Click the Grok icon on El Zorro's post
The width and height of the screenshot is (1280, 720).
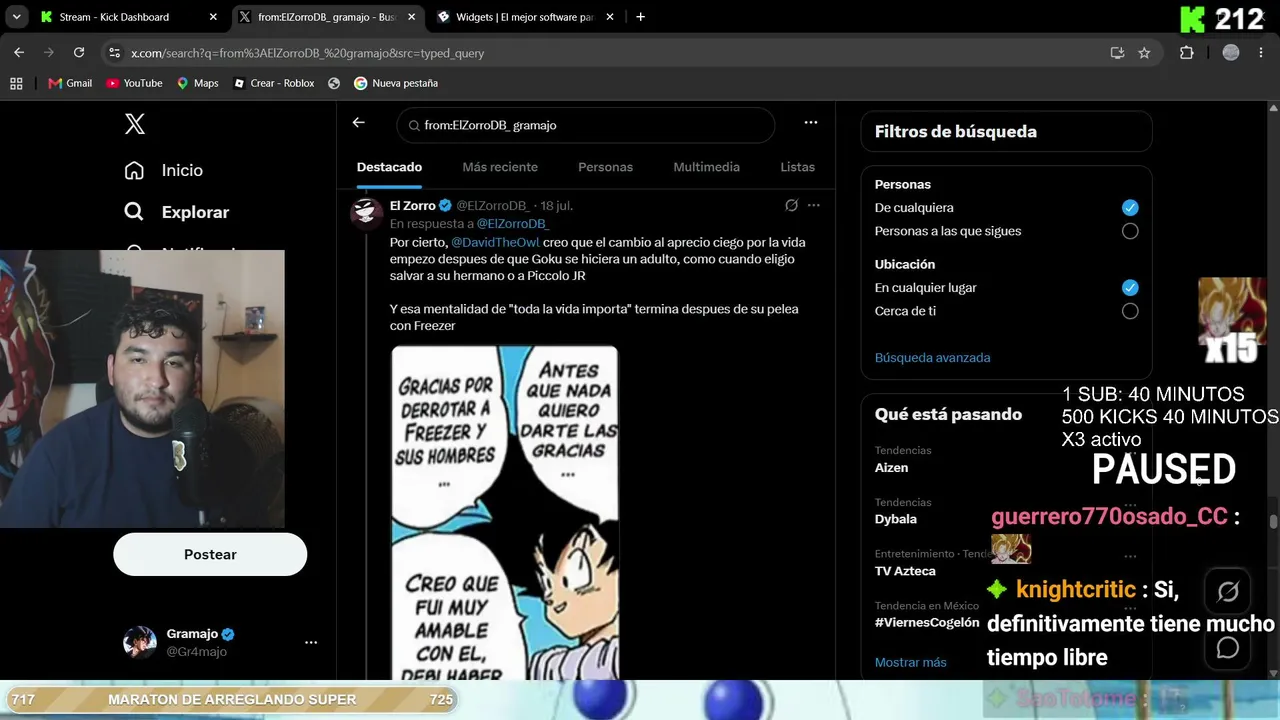click(x=791, y=205)
